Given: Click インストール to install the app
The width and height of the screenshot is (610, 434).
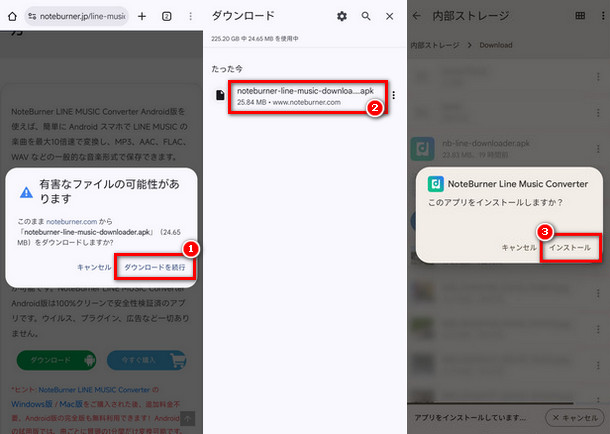Looking at the screenshot, I should pyautogui.click(x=570, y=247).
